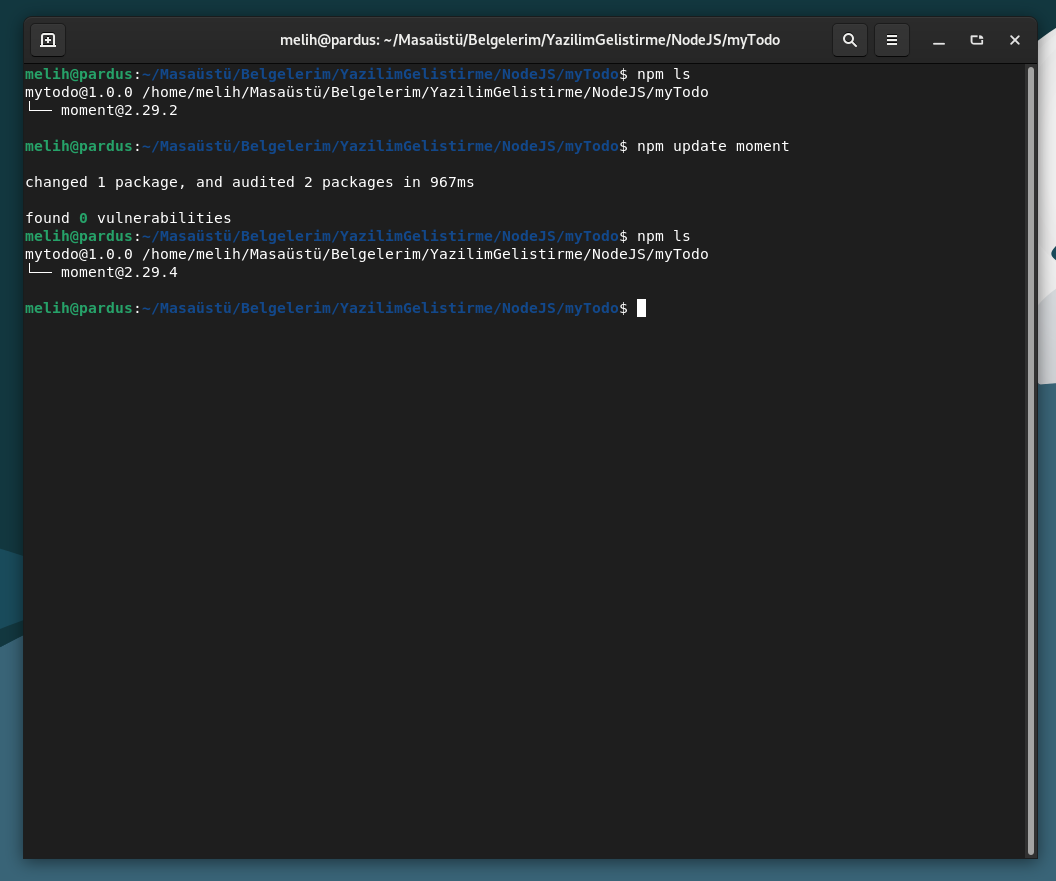This screenshot has width=1056, height=881.
Task: Click the window title path text
Action: pos(530,40)
